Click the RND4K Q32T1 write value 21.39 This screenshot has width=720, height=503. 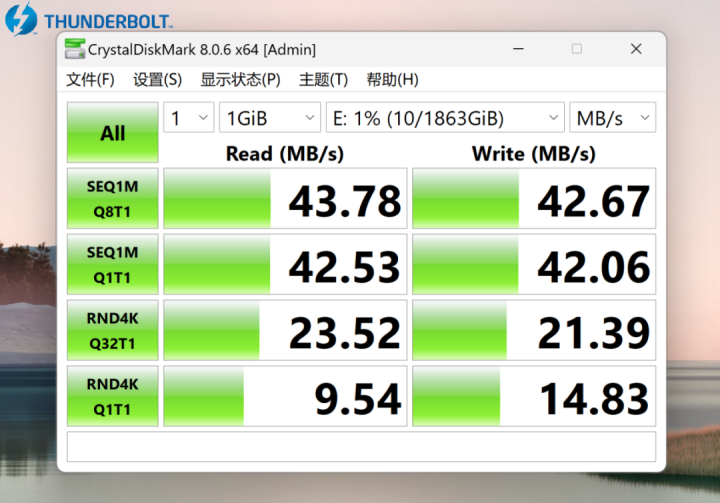(x=534, y=330)
